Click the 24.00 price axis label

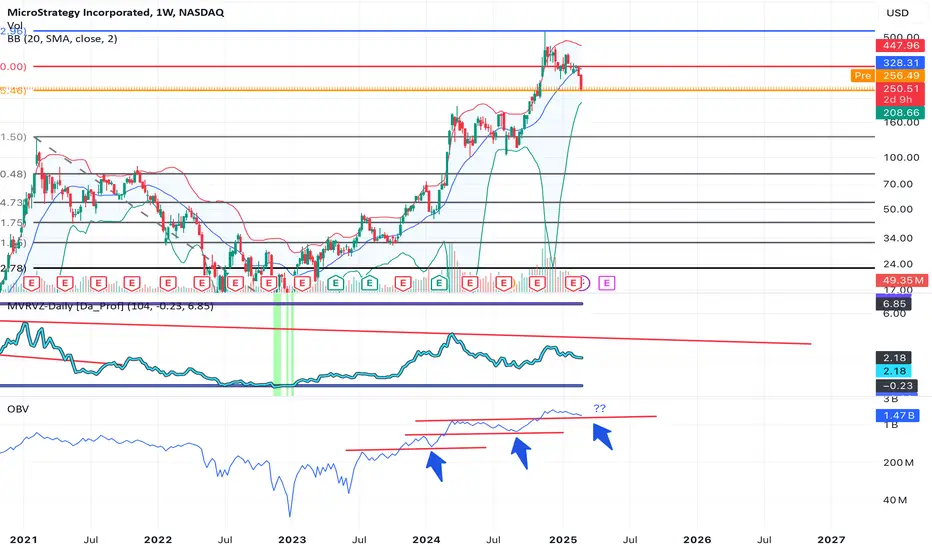tap(898, 263)
